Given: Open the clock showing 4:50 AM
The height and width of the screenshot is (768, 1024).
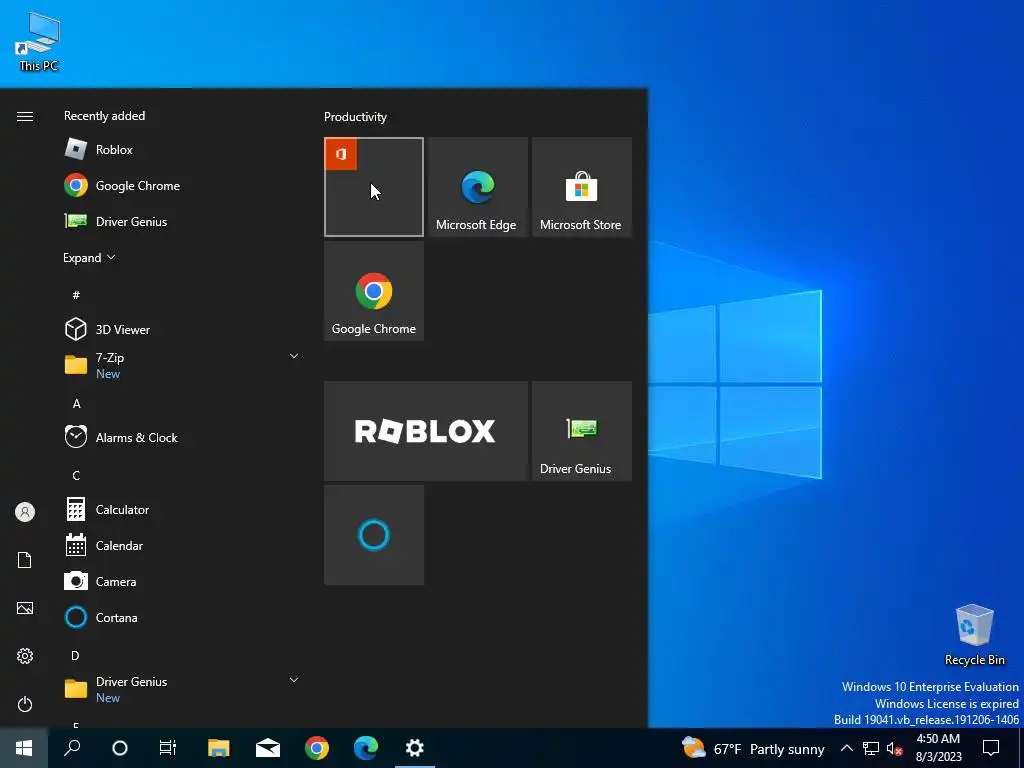Looking at the screenshot, I should coord(938,748).
